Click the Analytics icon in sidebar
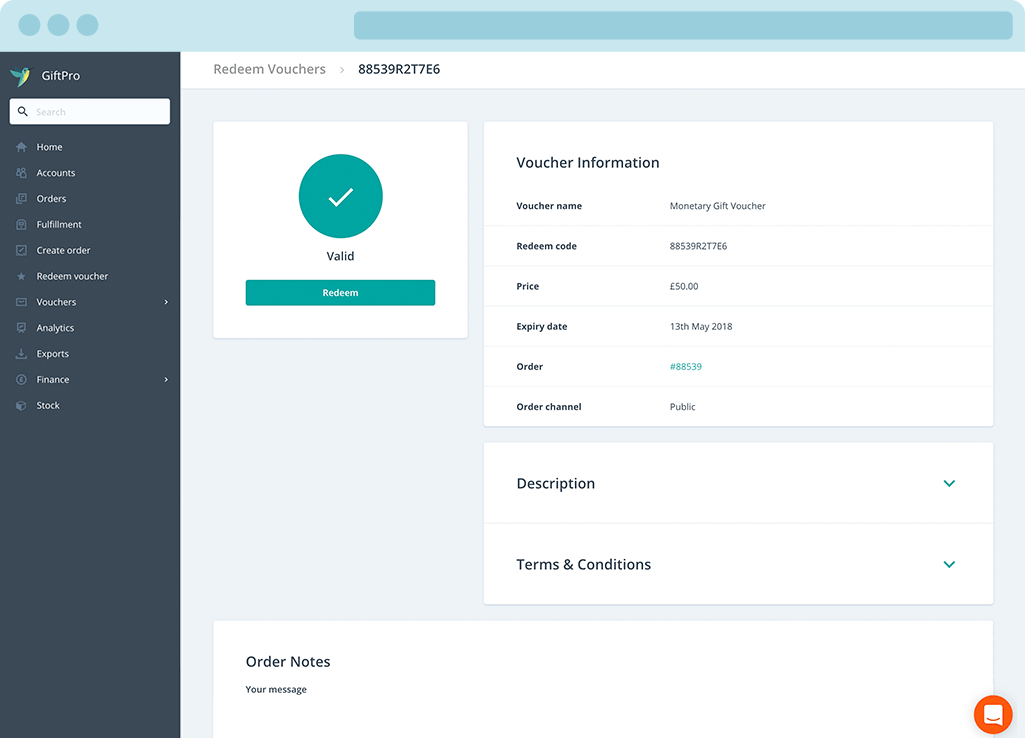 click(x=22, y=327)
